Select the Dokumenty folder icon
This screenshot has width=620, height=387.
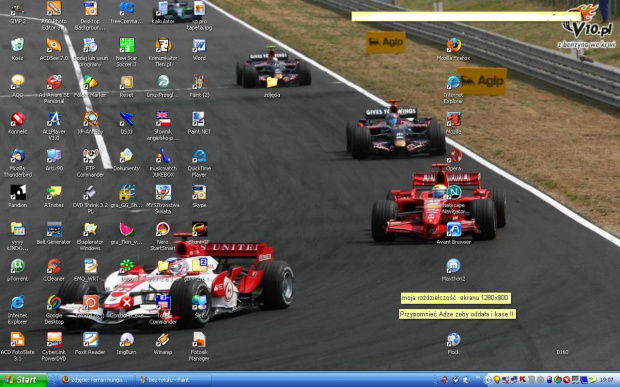(x=127, y=160)
